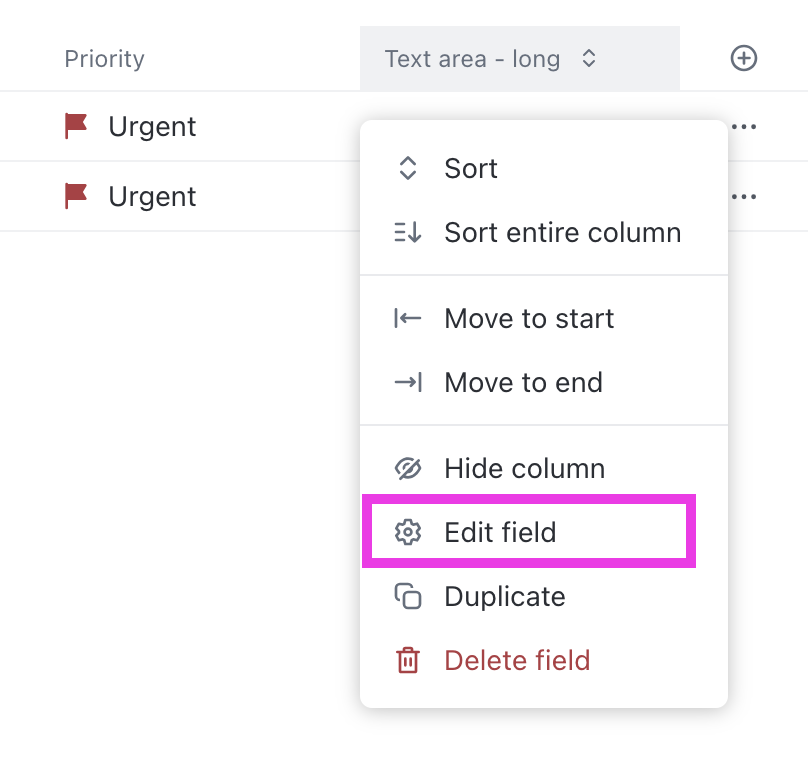
Task: Click the Move to end arrow icon
Action: 408,383
